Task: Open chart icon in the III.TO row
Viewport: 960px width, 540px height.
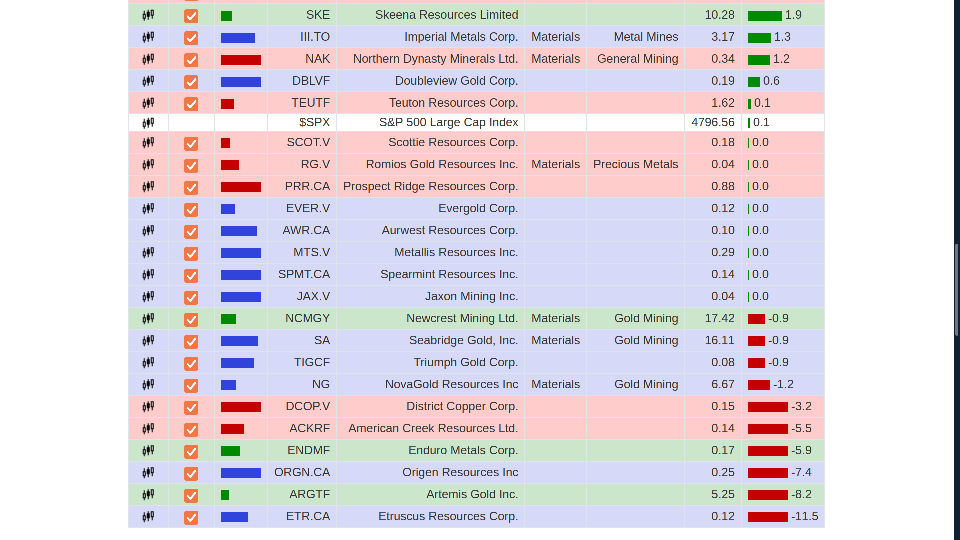Action: tap(148, 37)
